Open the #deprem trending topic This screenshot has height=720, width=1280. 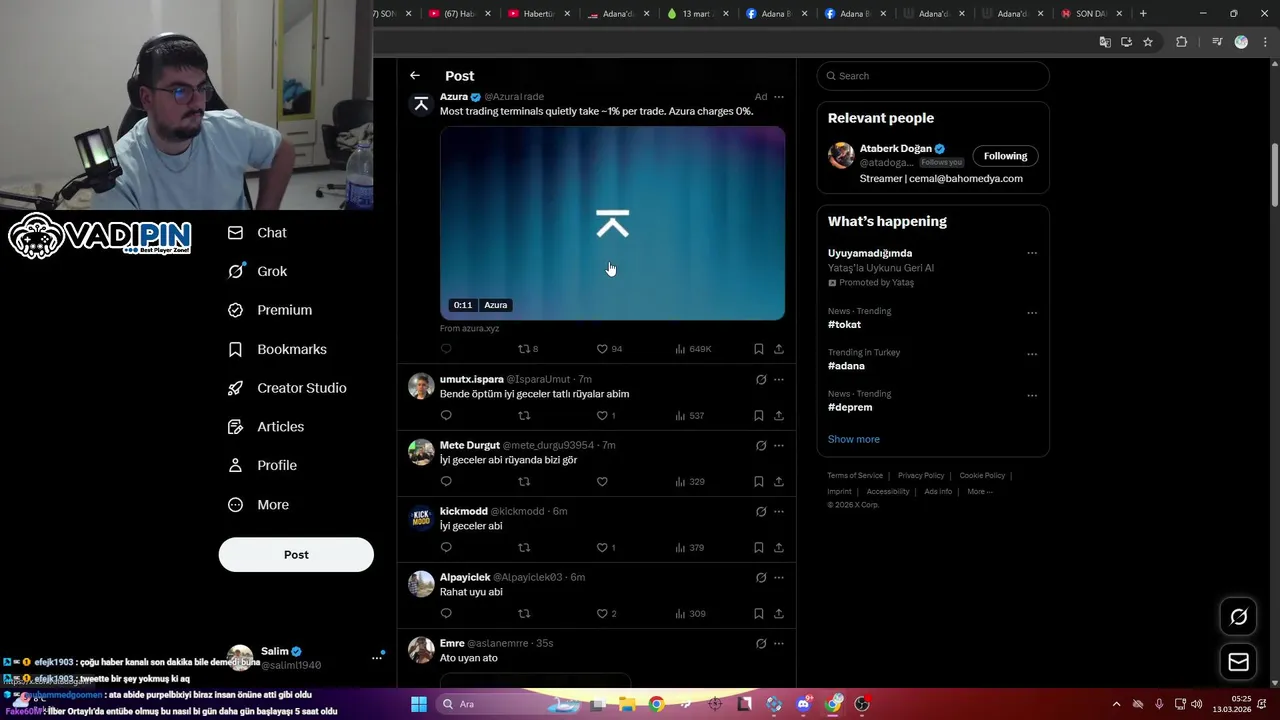pyautogui.click(x=850, y=407)
